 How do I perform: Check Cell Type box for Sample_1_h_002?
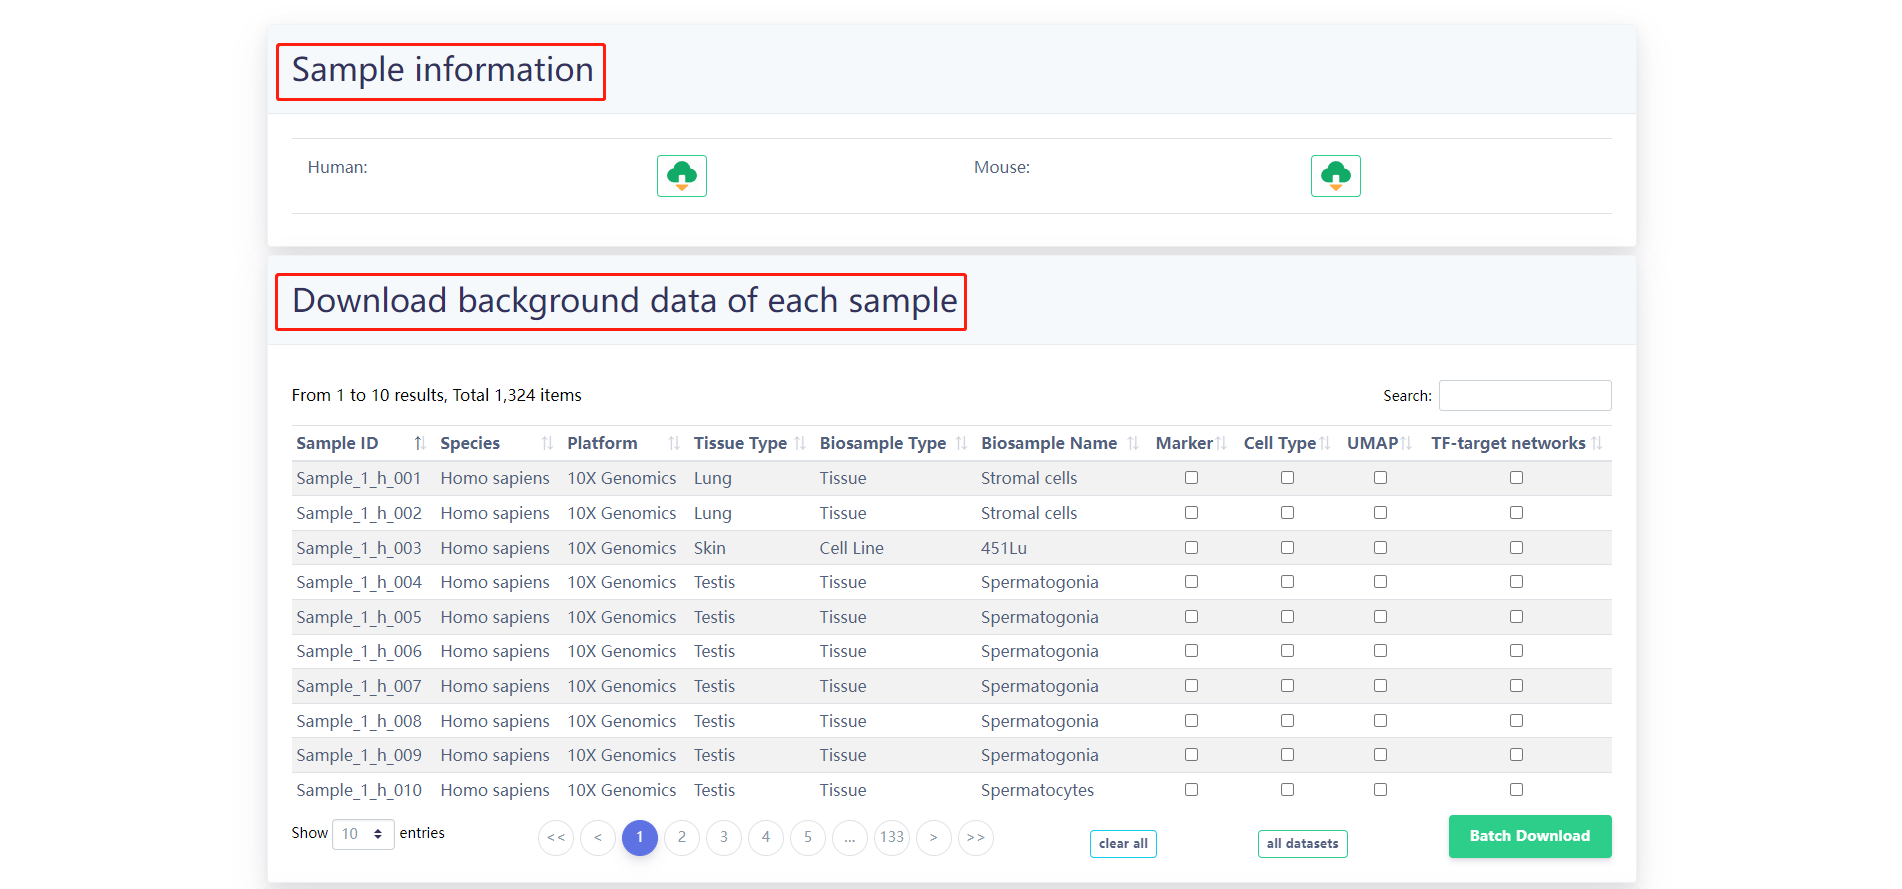click(1287, 513)
